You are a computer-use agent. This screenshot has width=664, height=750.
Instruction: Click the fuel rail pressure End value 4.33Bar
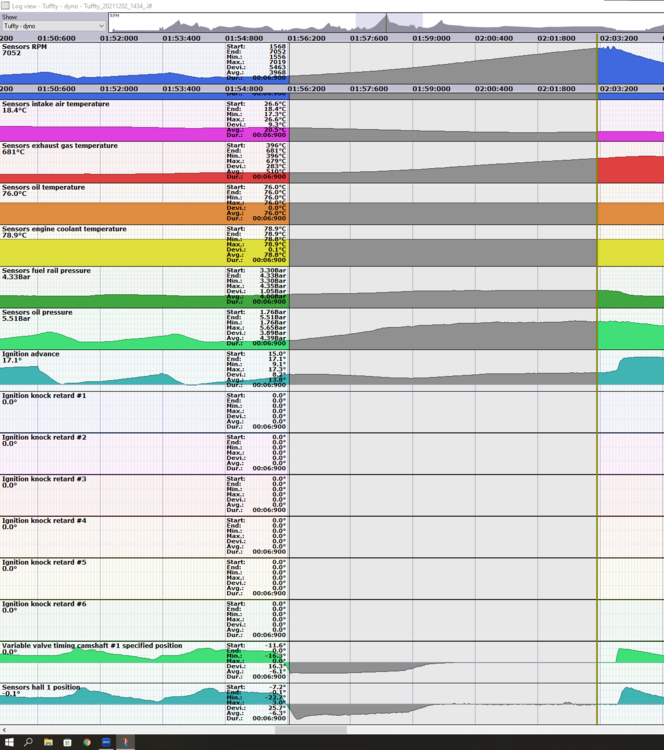(273, 276)
